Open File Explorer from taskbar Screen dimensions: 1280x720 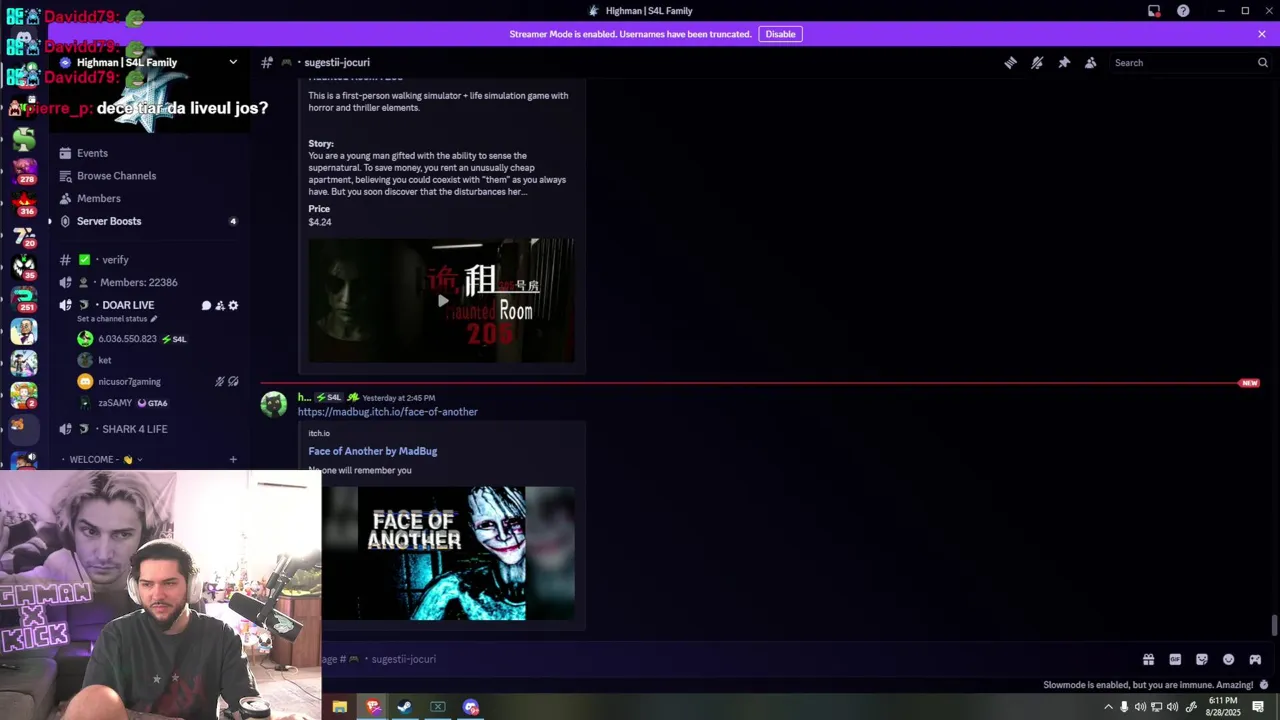click(x=340, y=707)
